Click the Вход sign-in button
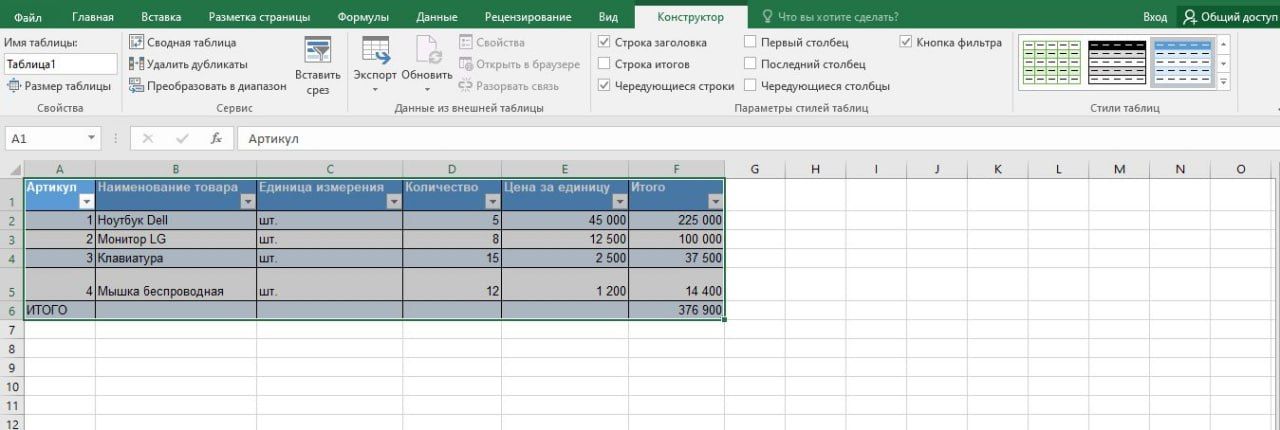This screenshot has width=1280, height=430. click(1155, 17)
